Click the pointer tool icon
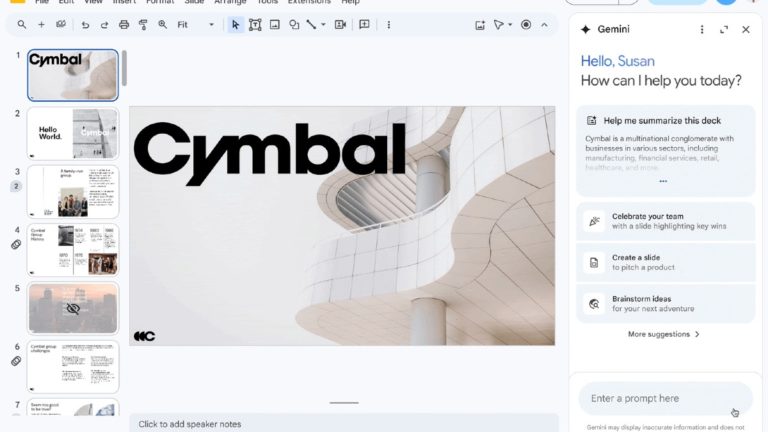768x432 pixels. [498, 24]
